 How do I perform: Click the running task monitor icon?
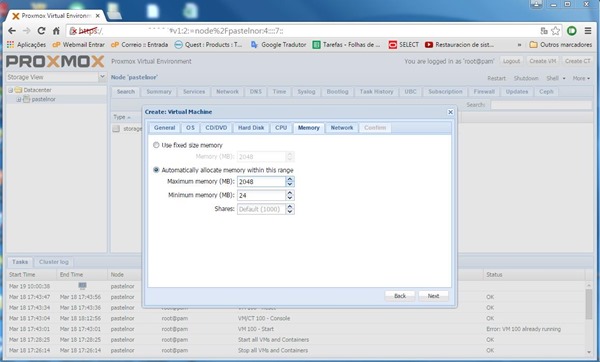click(x=82, y=285)
